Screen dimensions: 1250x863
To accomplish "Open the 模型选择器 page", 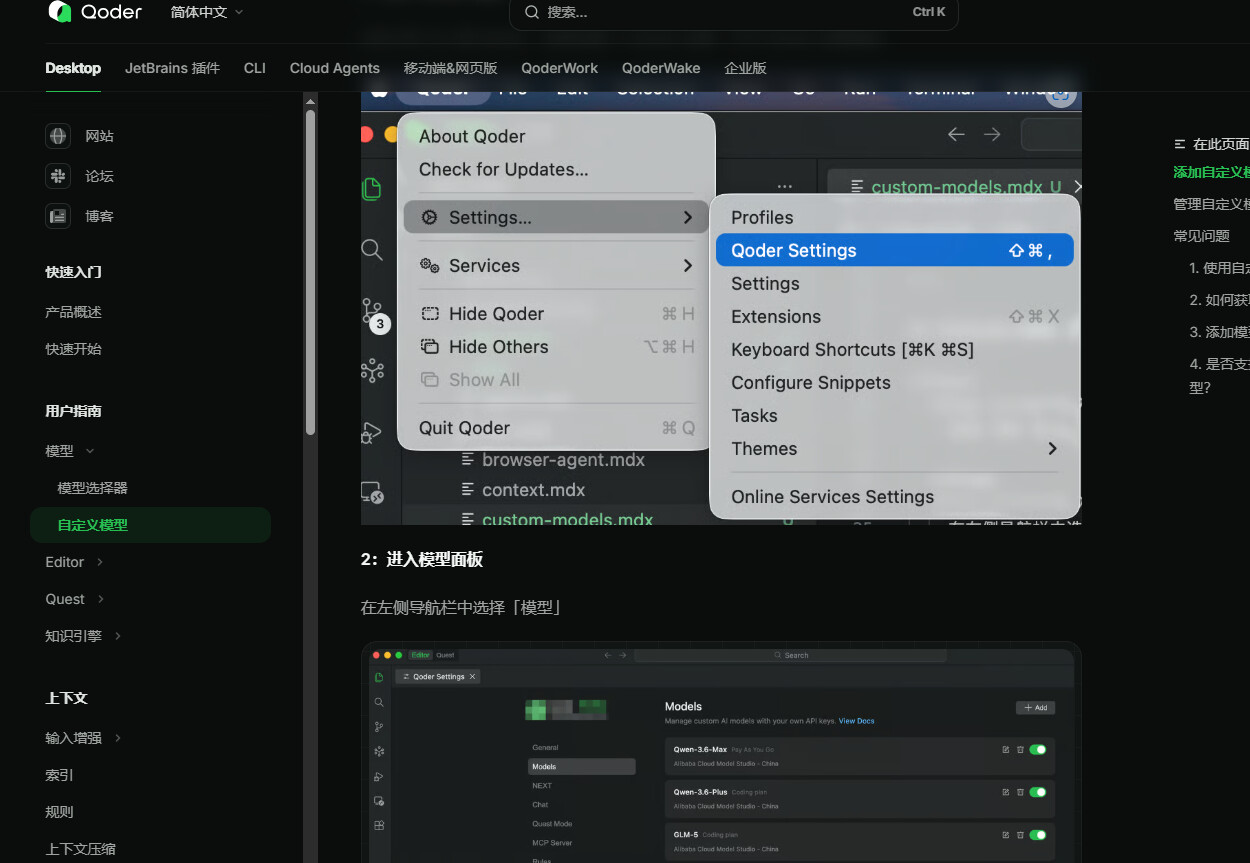I will [x=92, y=488].
